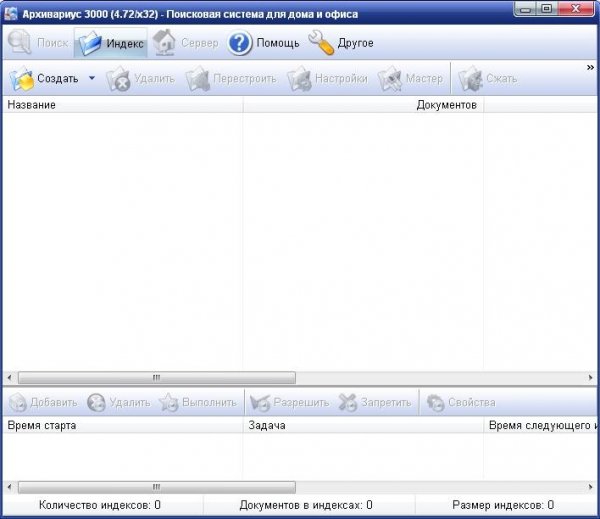
Task: Open the Индекс folder tab
Action: (x=111, y=42)
